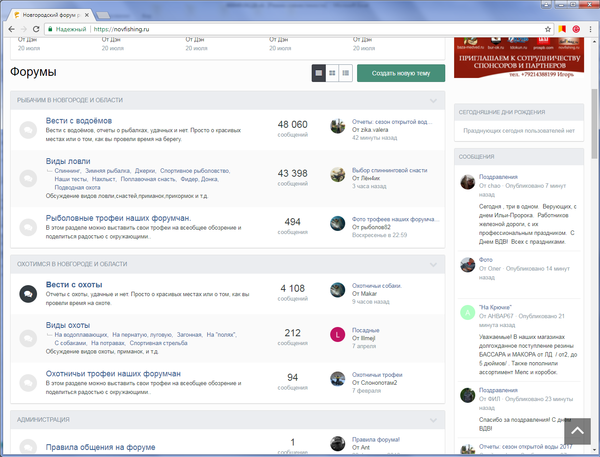Collapse 'Рыбачим в Новгороде и области' category
Screen dimensions: 600x457
[433, 101]
